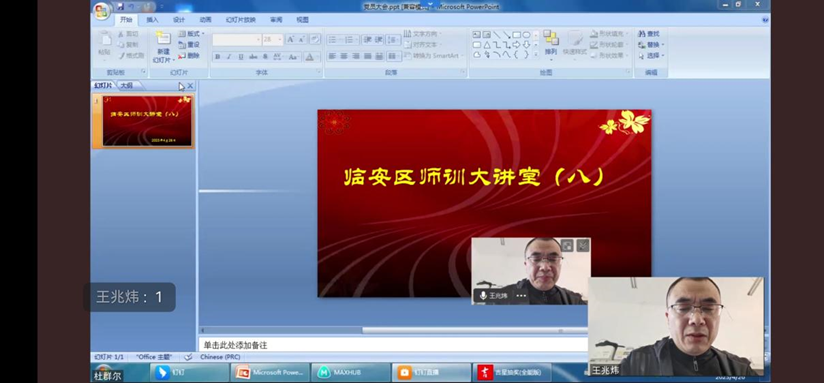Image resolution: width=824 pixels, height=383 pixels.
Task: Toggle Underline formatting
Action: pos(241,57)
